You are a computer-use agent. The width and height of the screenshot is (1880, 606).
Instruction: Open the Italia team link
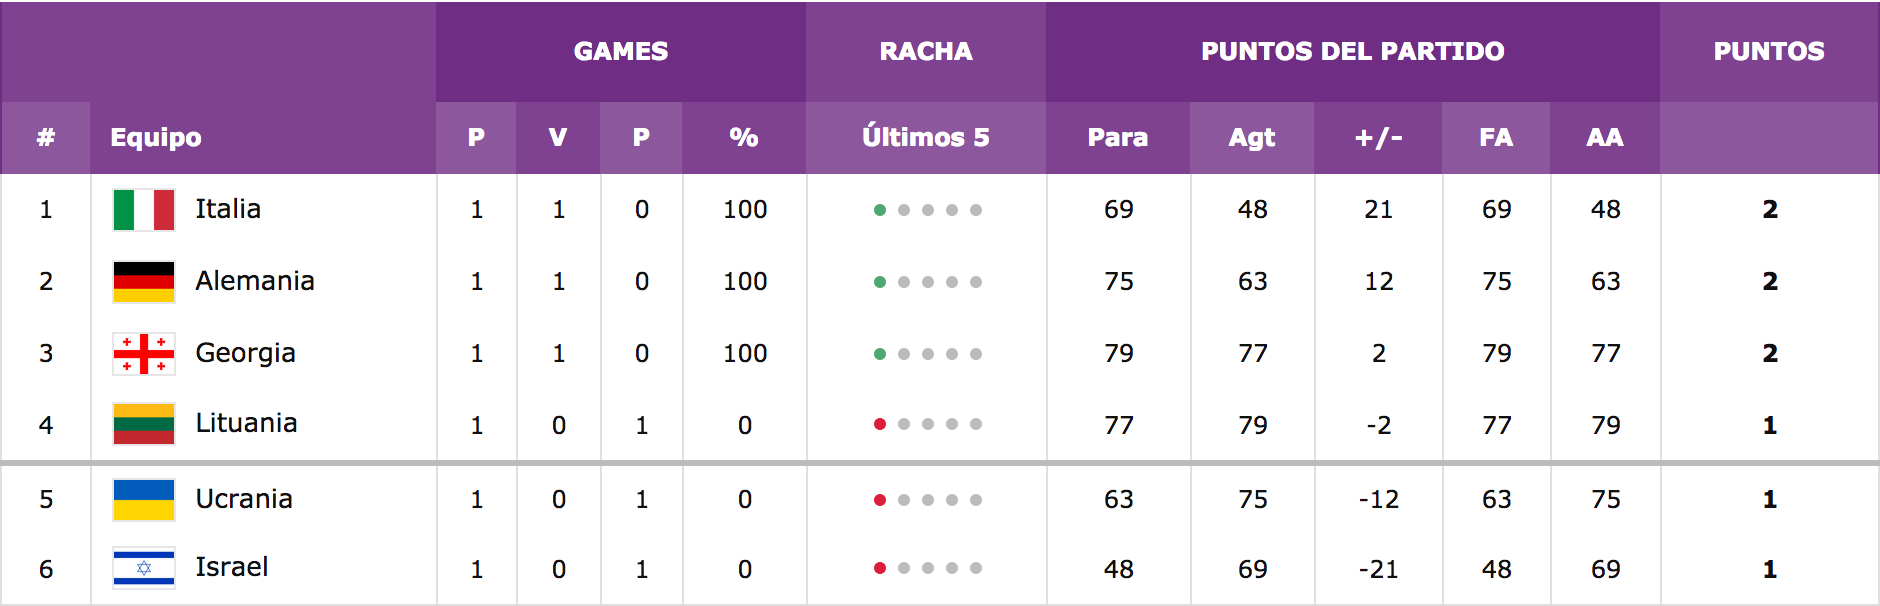click(228, 209)
